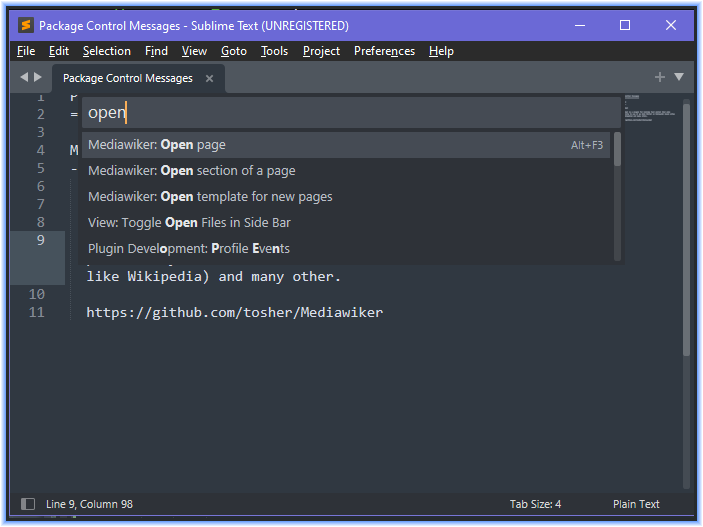
Task: Choose Plugin Development: Profile Events
Action: coord(346,248)
